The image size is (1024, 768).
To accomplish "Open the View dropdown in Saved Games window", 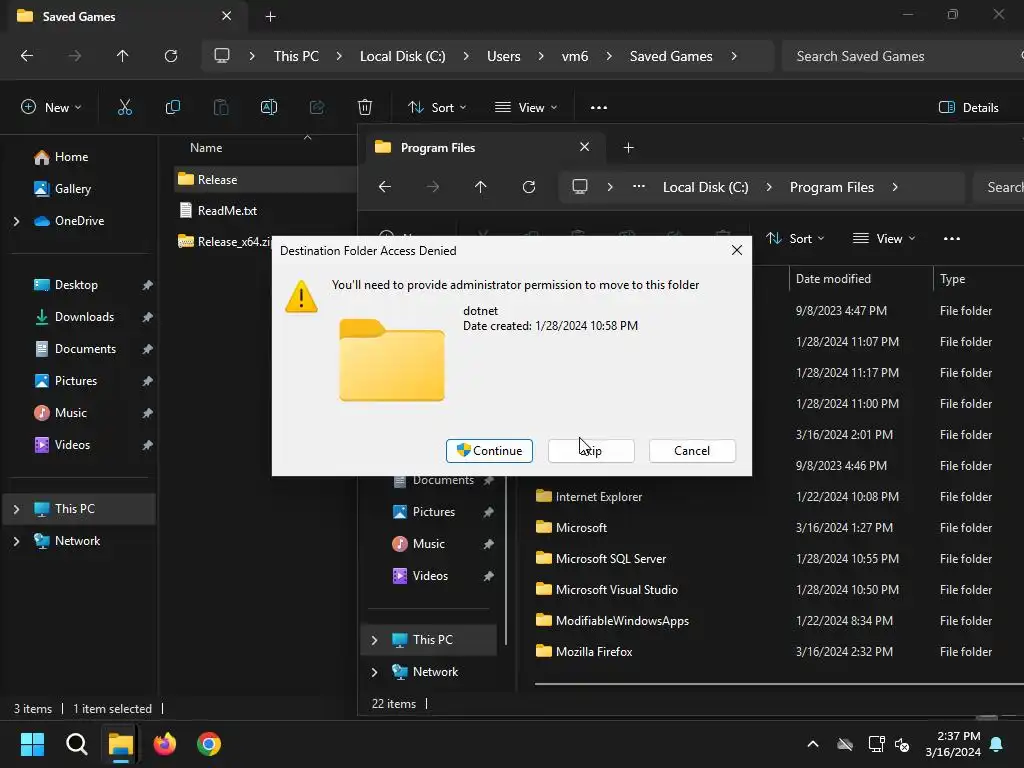I will (x=526, y=107).
